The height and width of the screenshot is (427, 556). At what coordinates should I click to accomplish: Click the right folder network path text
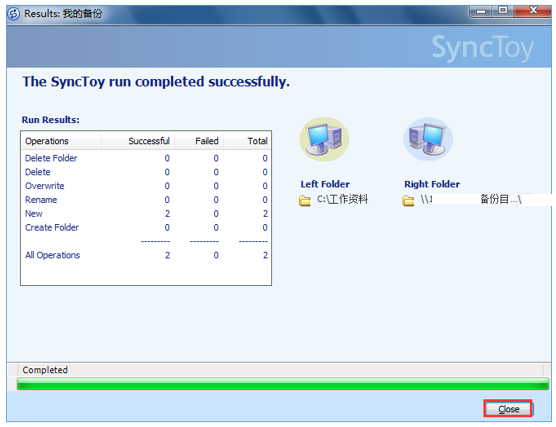coord(471,199)
